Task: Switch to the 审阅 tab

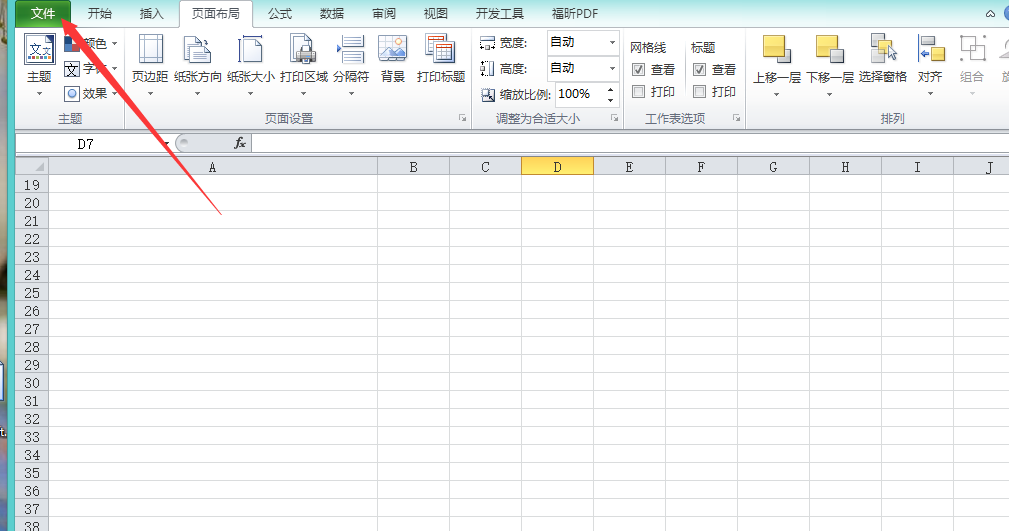Action: click(384, 14)
